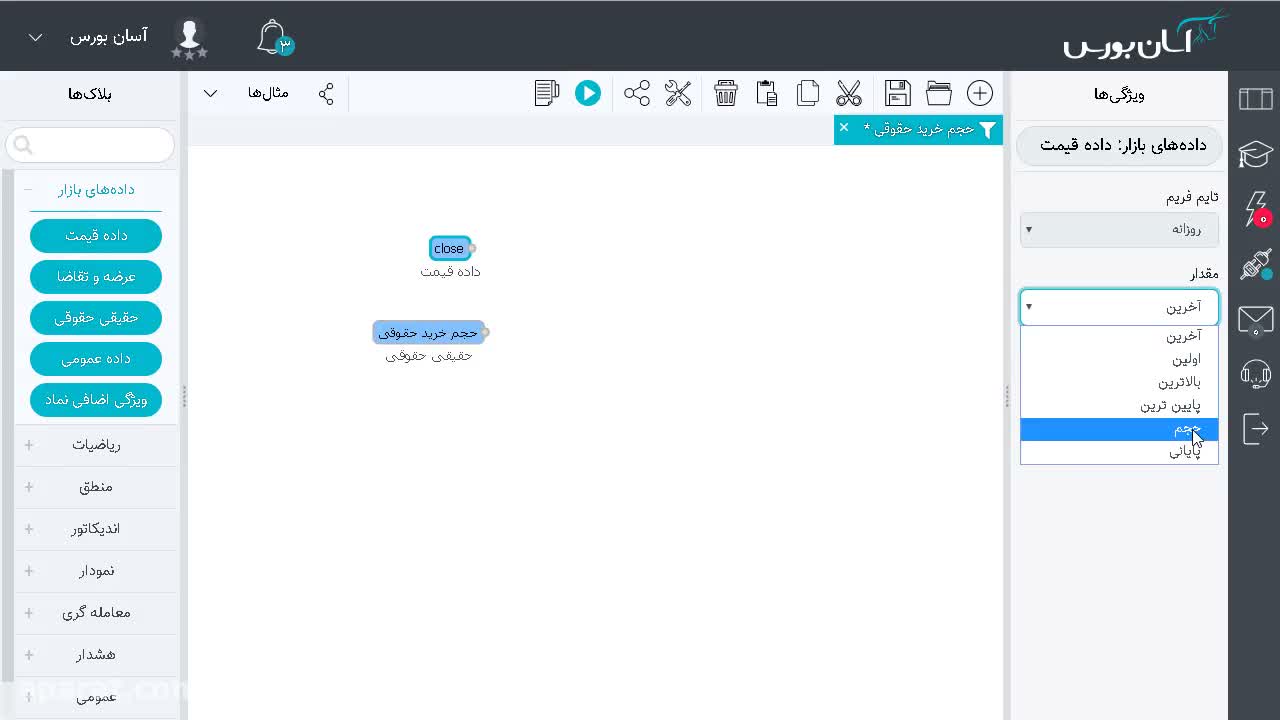
Task: Add the داده عمومی block
Action: 96,359
